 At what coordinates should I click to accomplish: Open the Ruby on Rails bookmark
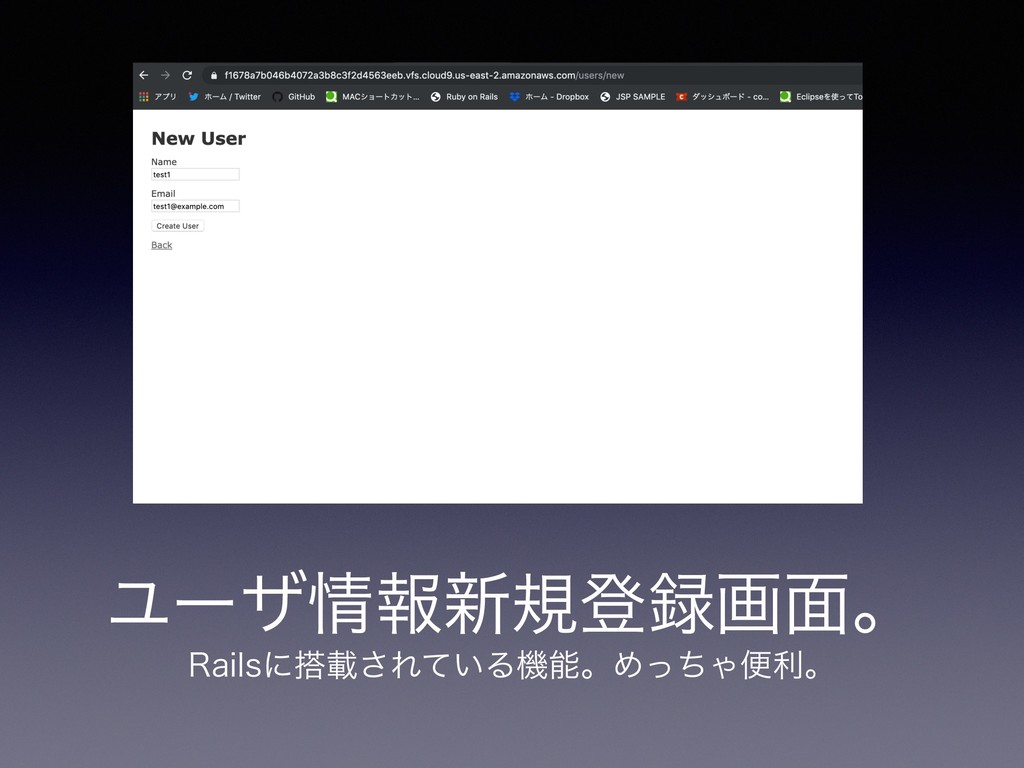[x=464, y=97]
